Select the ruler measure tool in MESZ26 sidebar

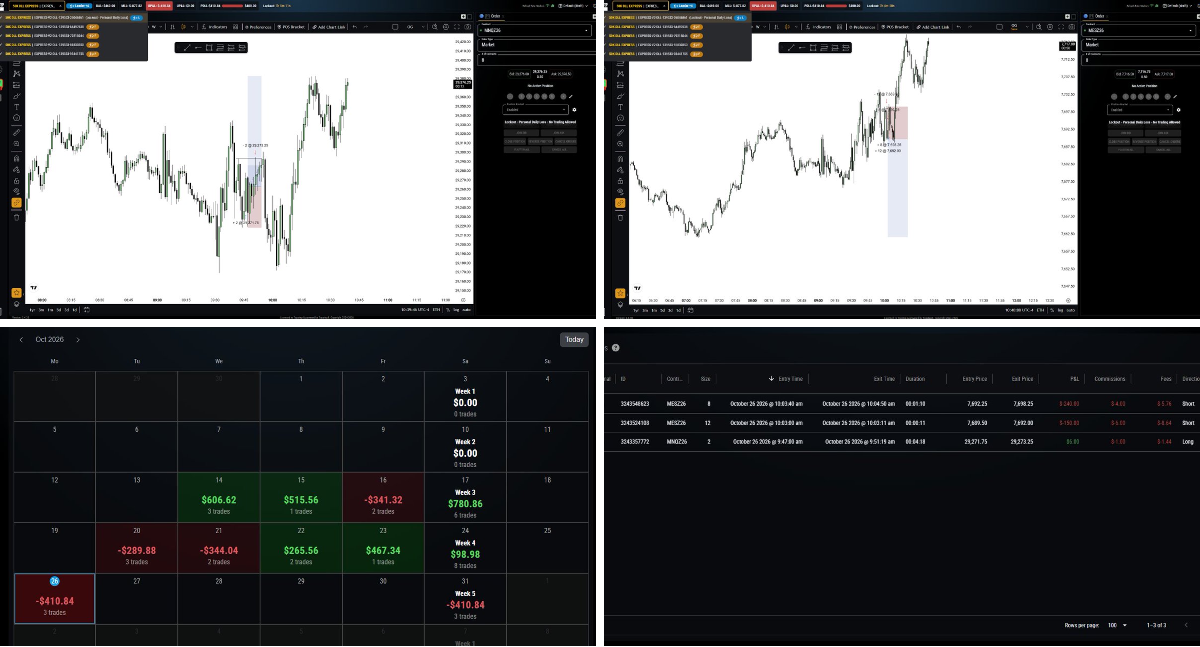620,133
